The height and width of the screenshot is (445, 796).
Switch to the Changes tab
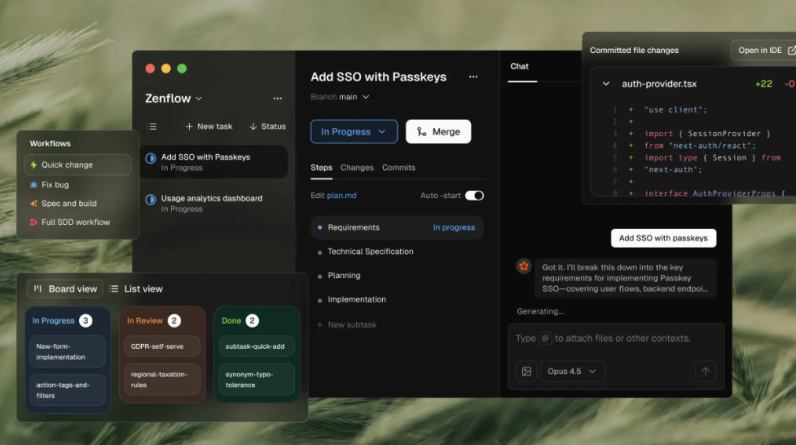[x=357, y=167]
